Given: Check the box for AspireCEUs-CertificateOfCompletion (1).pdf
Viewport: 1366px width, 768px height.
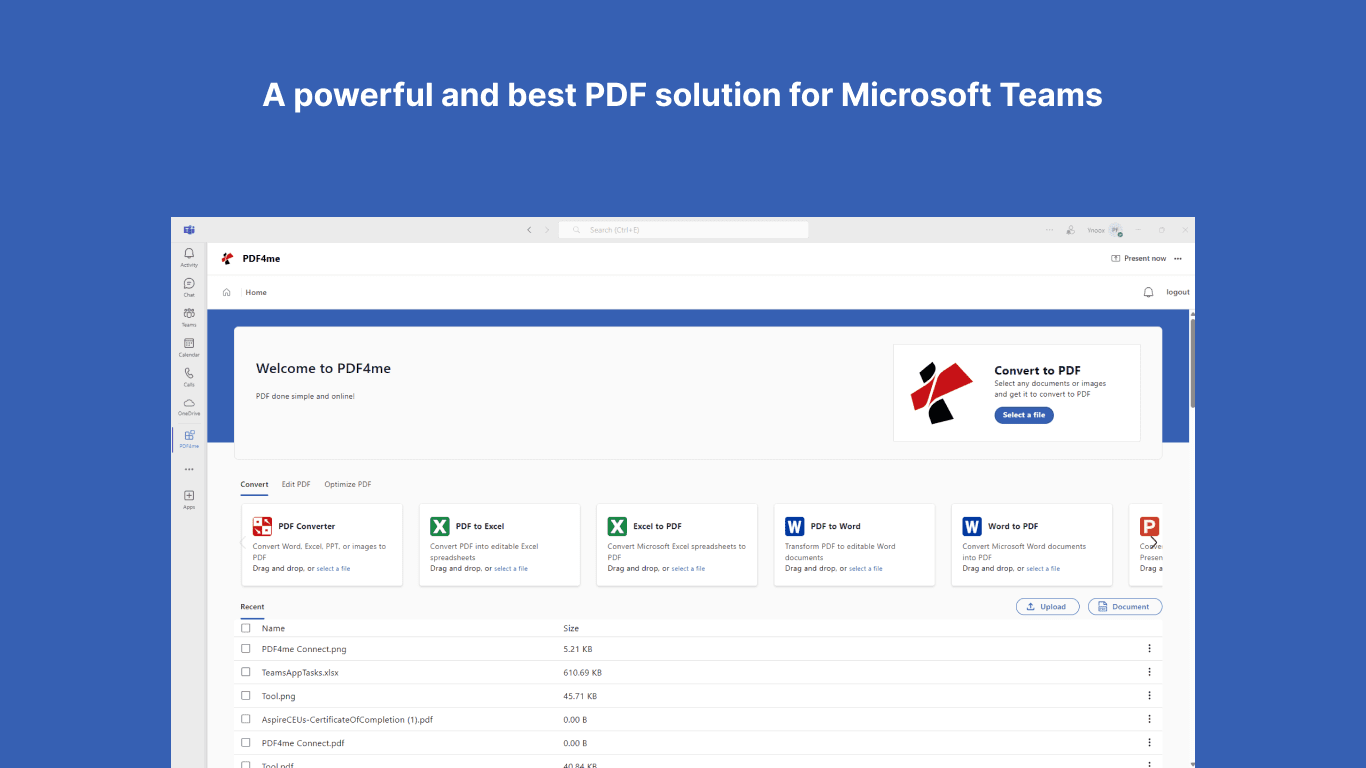Looking at the screenshot, I should pos(246,719).
